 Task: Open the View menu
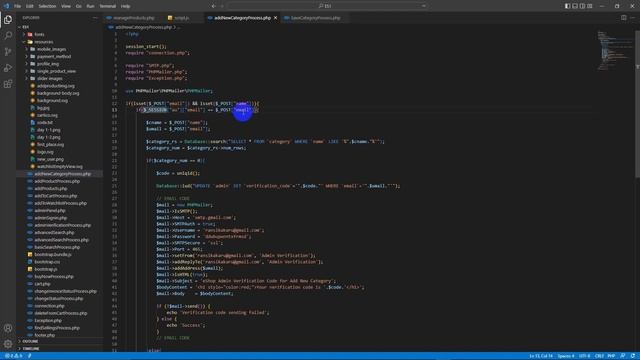point(66,6)
